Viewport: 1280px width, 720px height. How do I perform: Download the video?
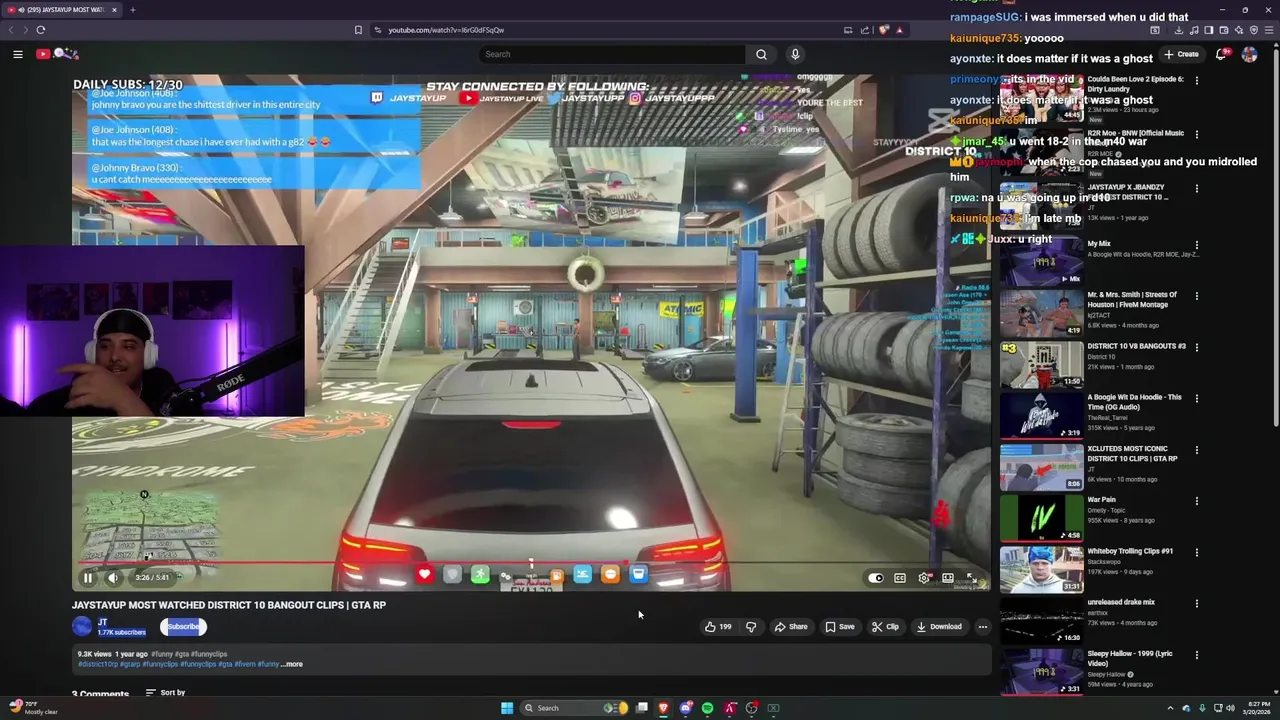[939, 627]
